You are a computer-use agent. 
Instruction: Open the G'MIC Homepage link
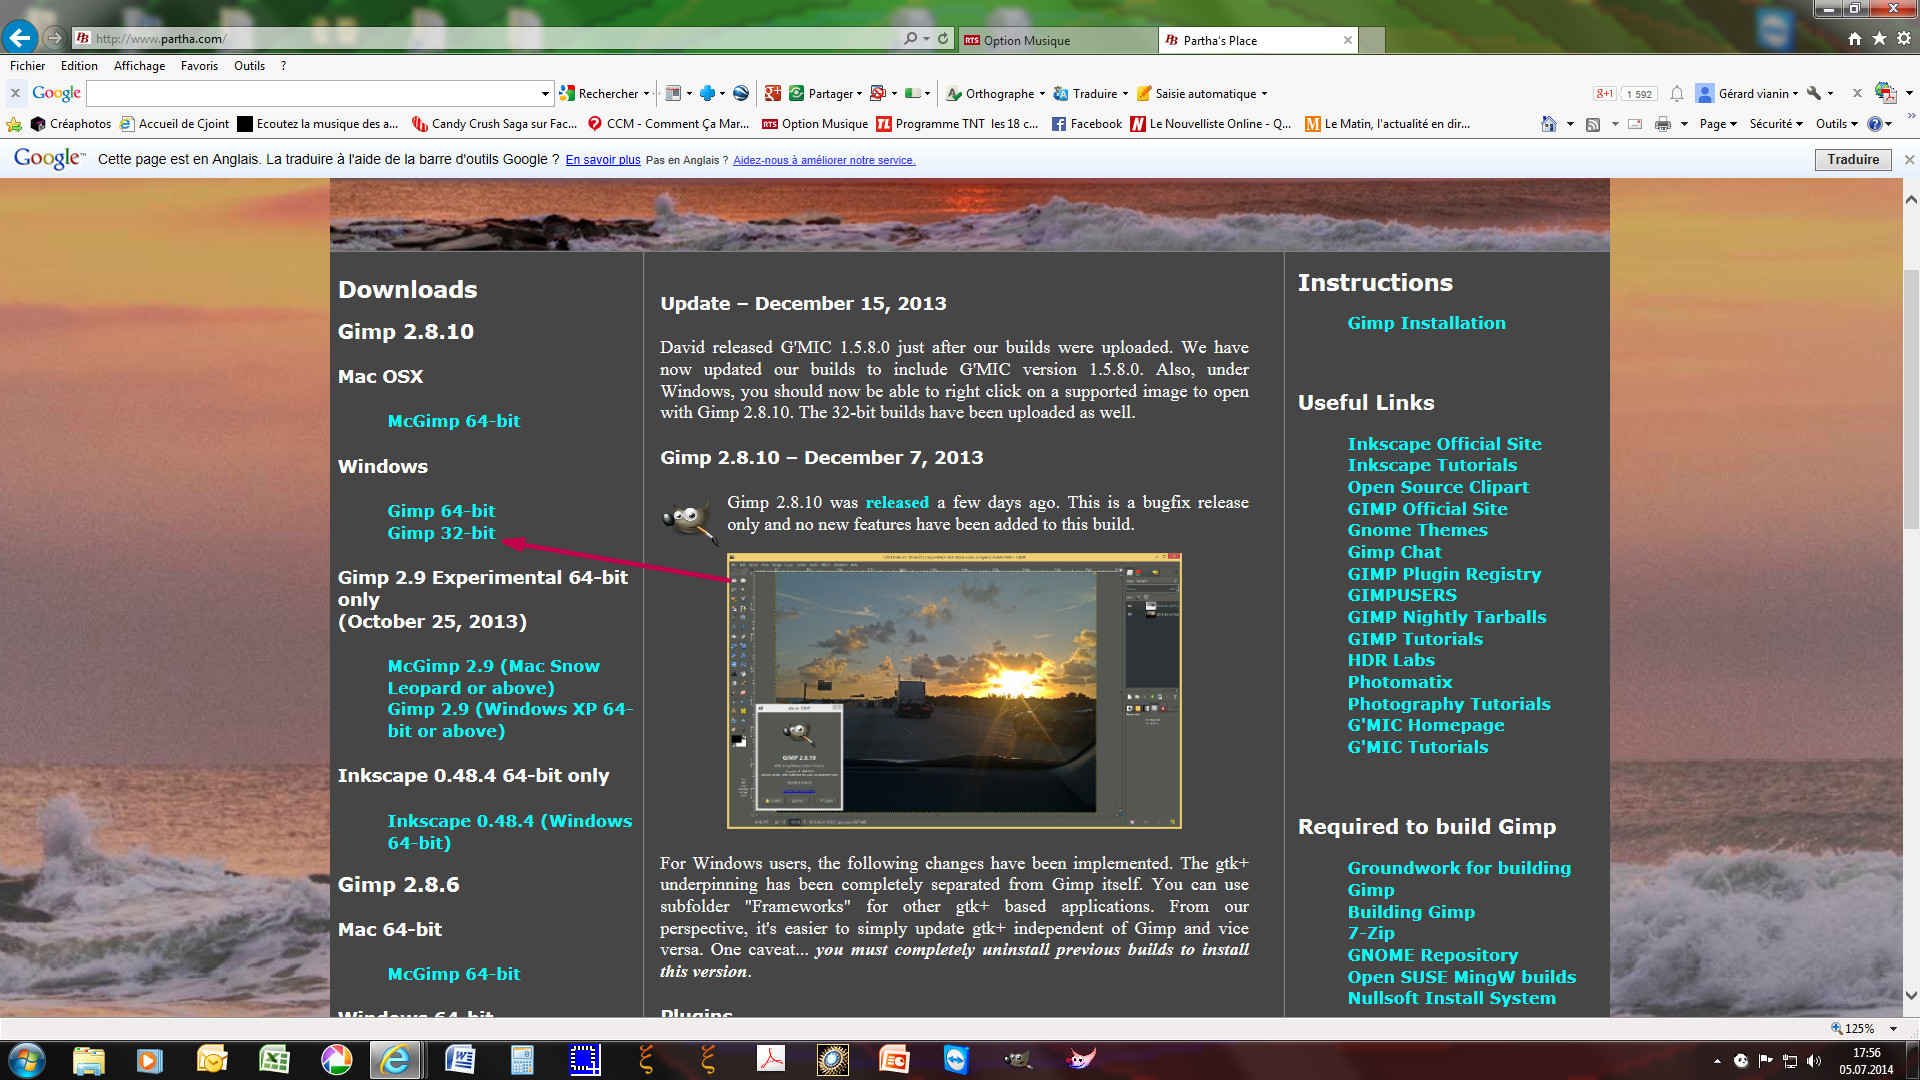[x=1425, y=725]
